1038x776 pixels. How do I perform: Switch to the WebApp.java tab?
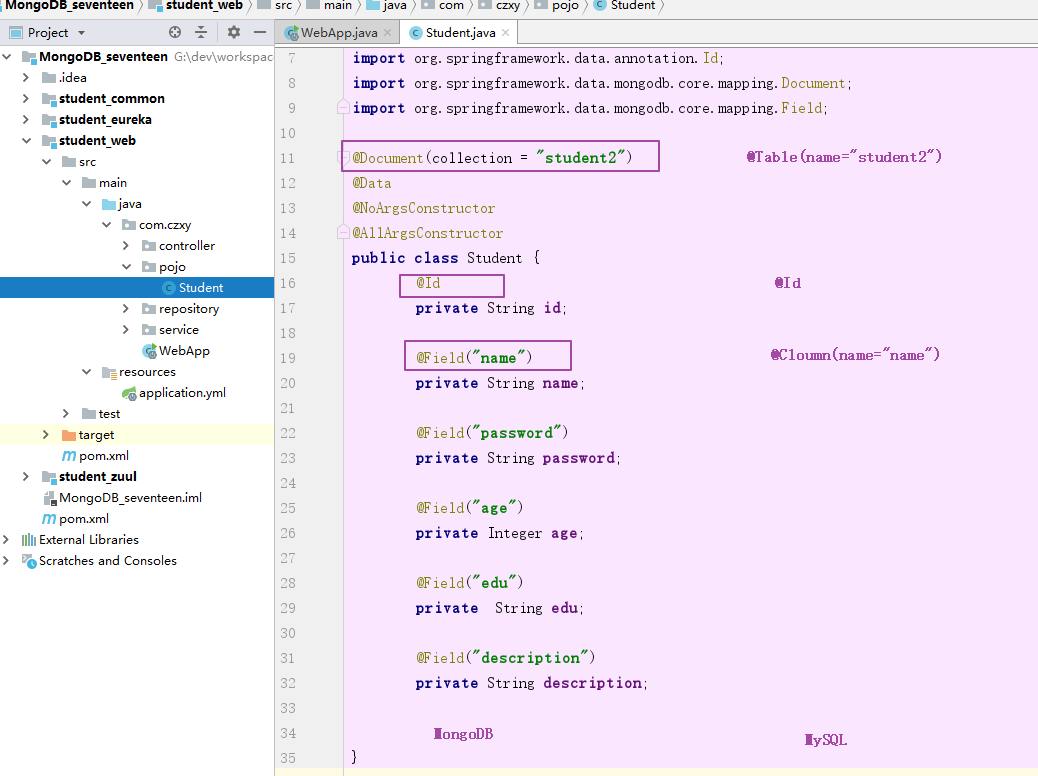point(338,33)
